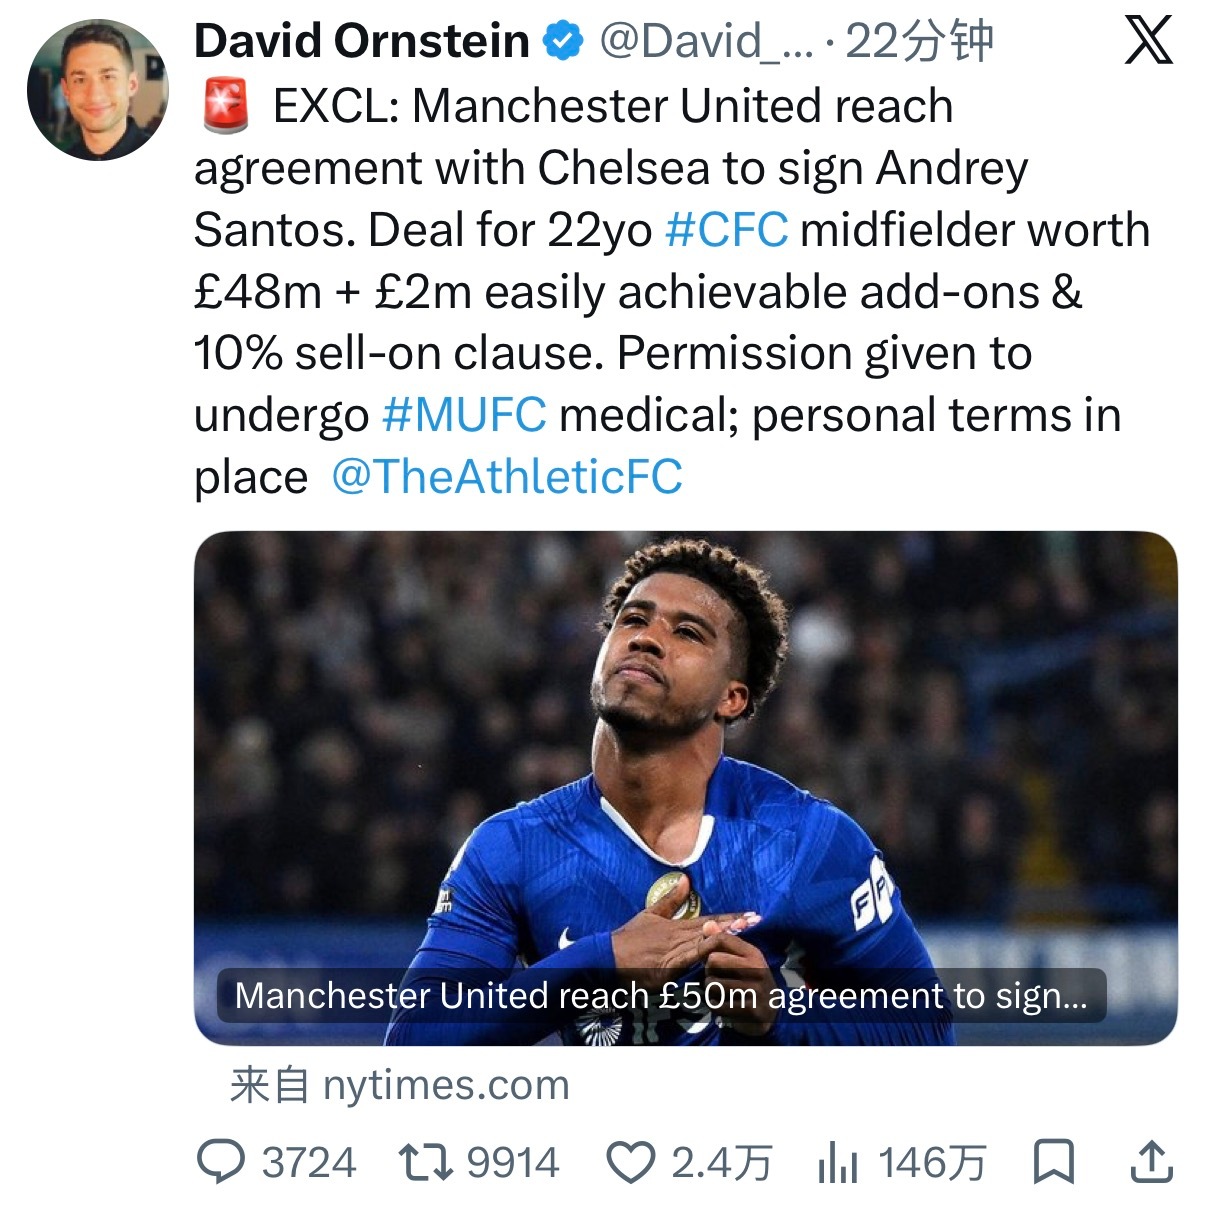1206x1223 pixels.
Task: Tap the repost arrows icon
Action: coord(426,1162)
